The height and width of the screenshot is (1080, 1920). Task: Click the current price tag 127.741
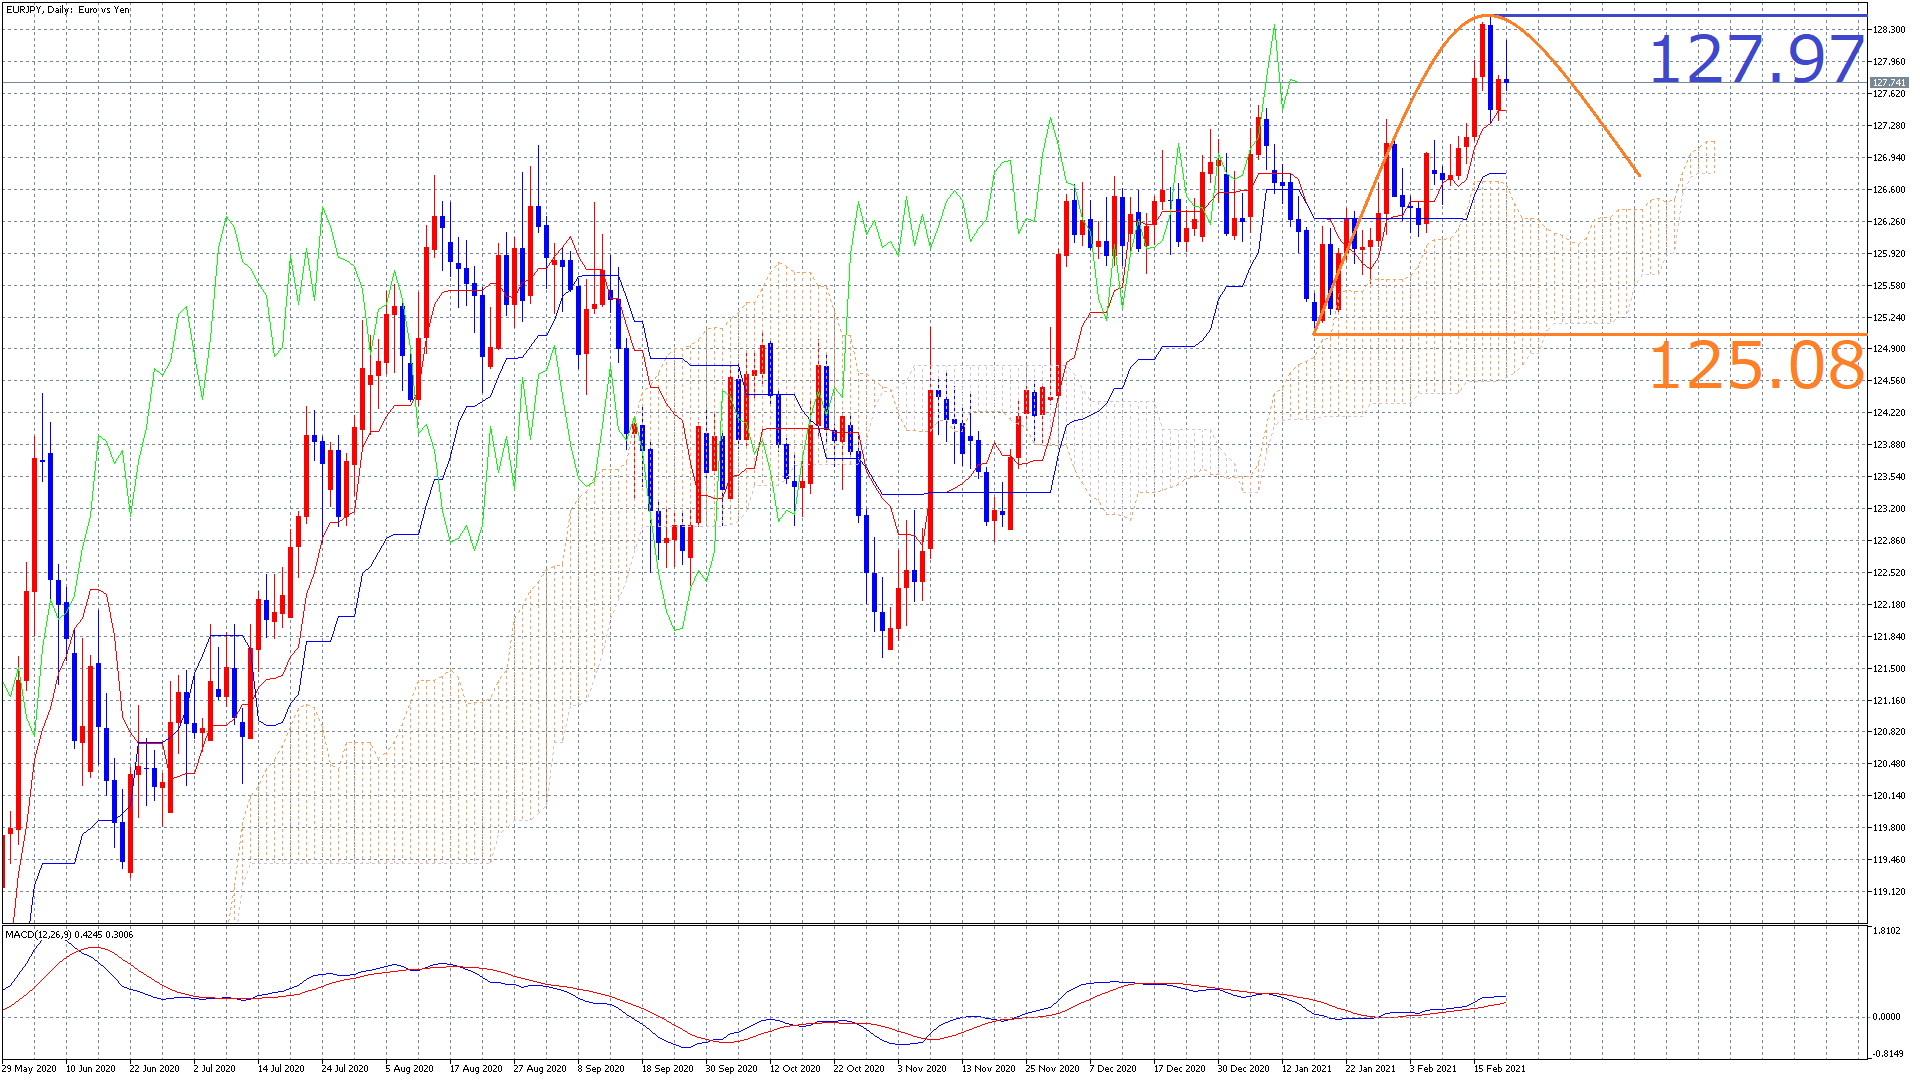[1889, 83]
